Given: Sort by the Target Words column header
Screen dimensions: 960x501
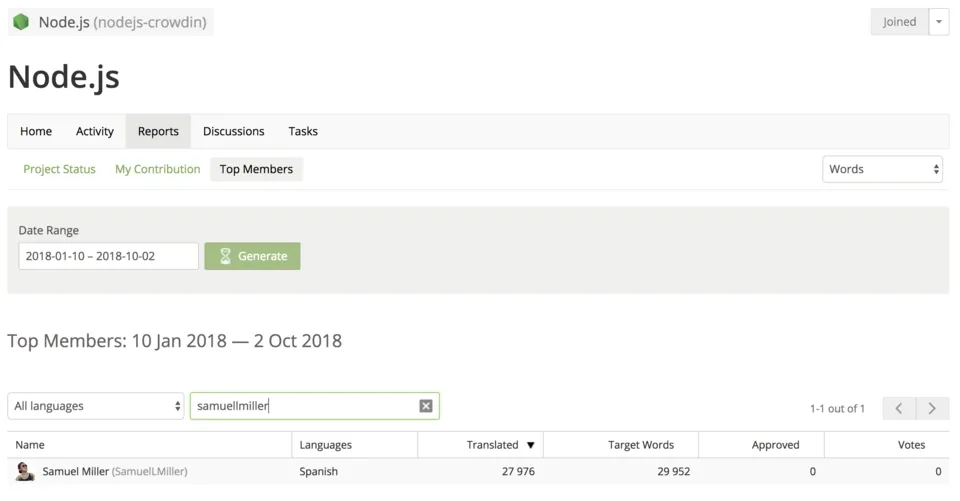Looking at the screenshot, I should (x=641, y=445).
